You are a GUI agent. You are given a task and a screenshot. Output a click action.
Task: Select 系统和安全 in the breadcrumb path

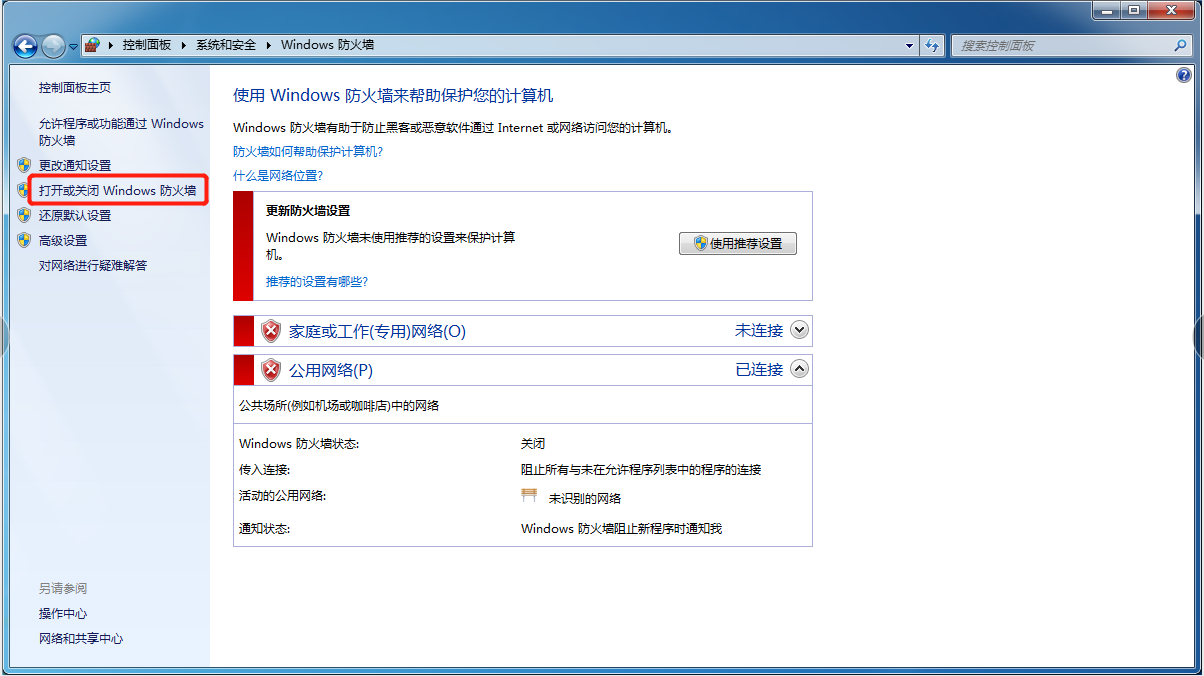coord(226,45)
